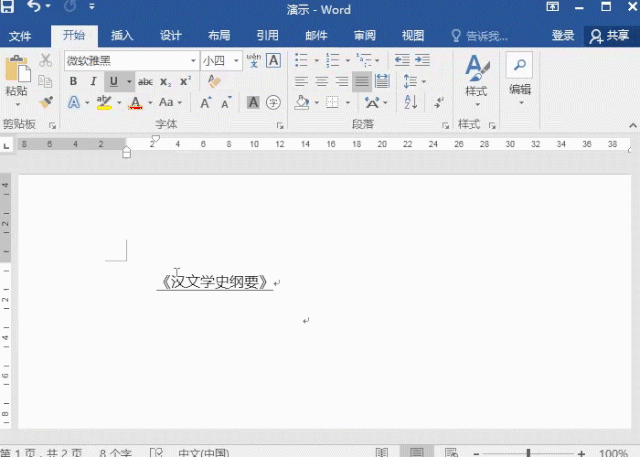This screenshot has width=640, height=457.
Task: Click the clear formatting eraser icon
Action: click(x=213, y=82)
